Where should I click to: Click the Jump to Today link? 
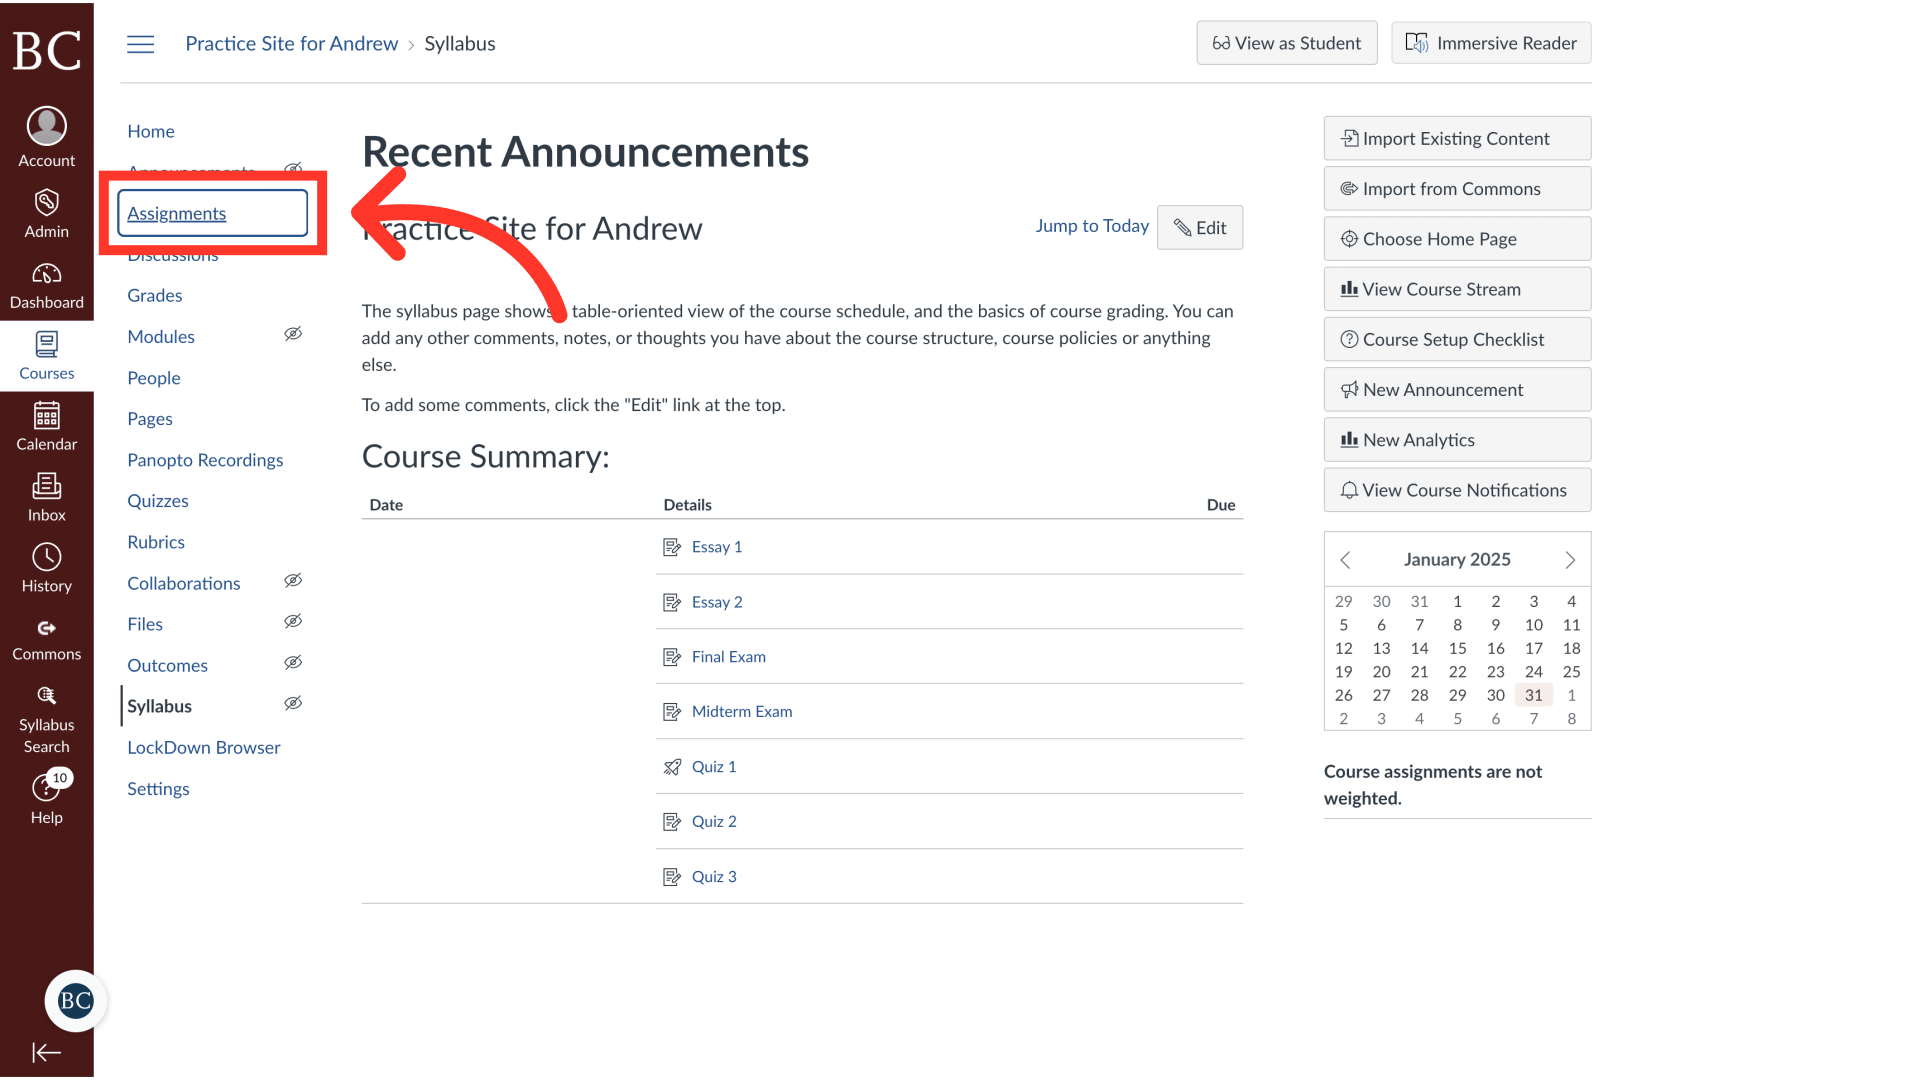tap(1092, 226)
